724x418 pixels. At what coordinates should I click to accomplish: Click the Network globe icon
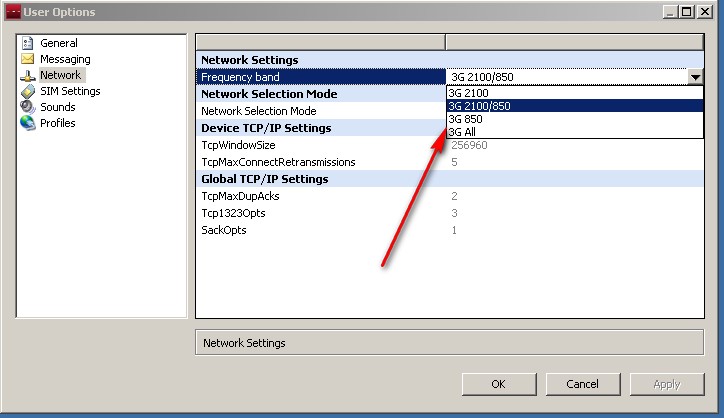(28, 75)
